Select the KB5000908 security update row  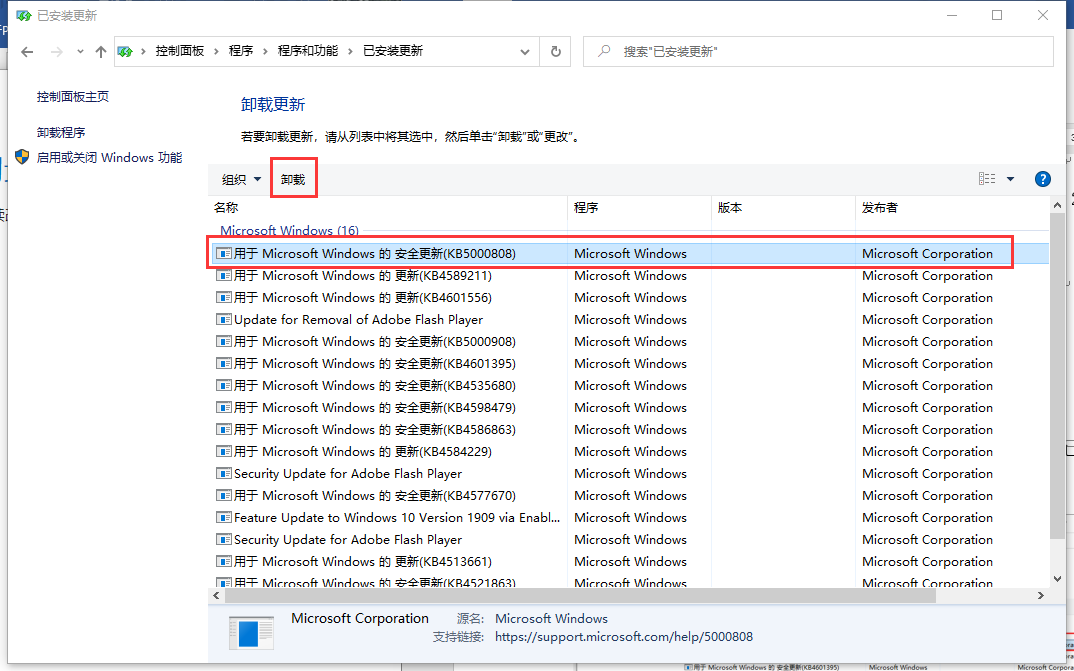tap(629, 341)
